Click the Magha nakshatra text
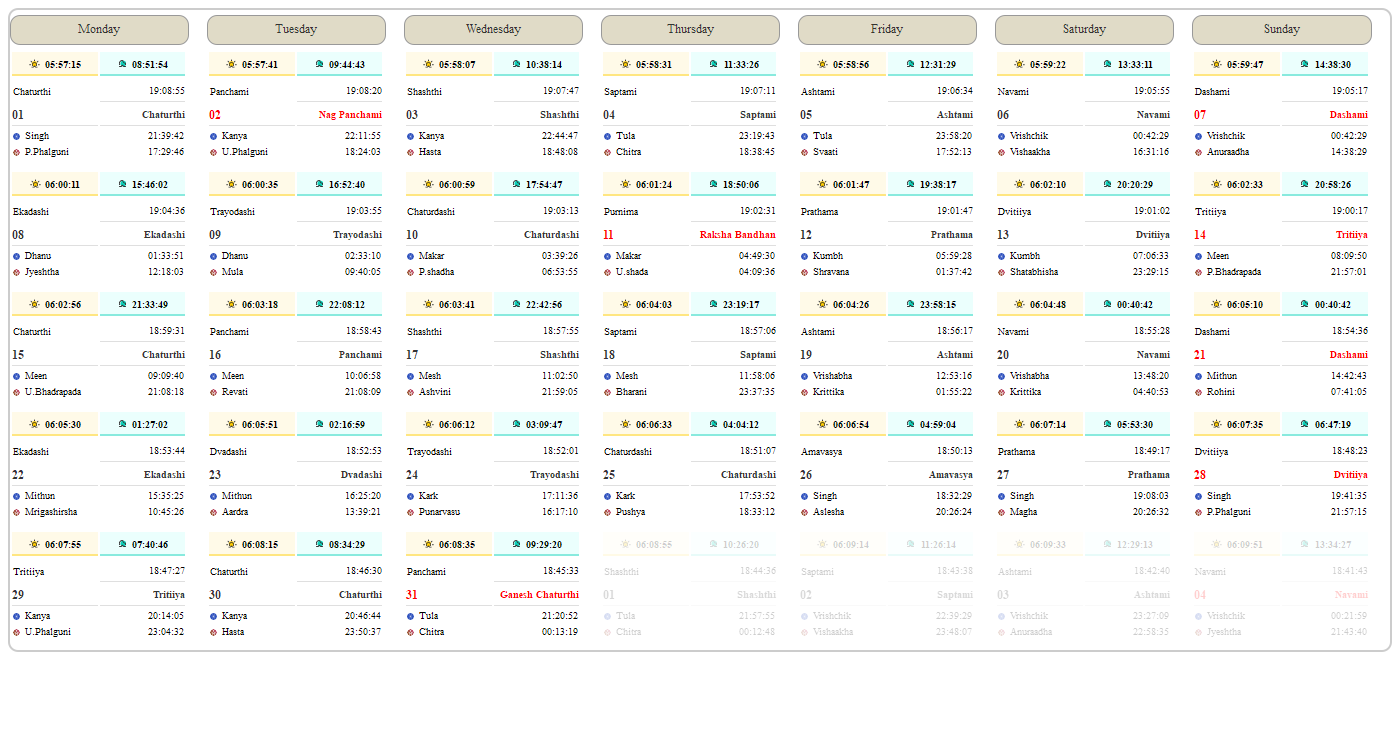 click(1024, 512)
